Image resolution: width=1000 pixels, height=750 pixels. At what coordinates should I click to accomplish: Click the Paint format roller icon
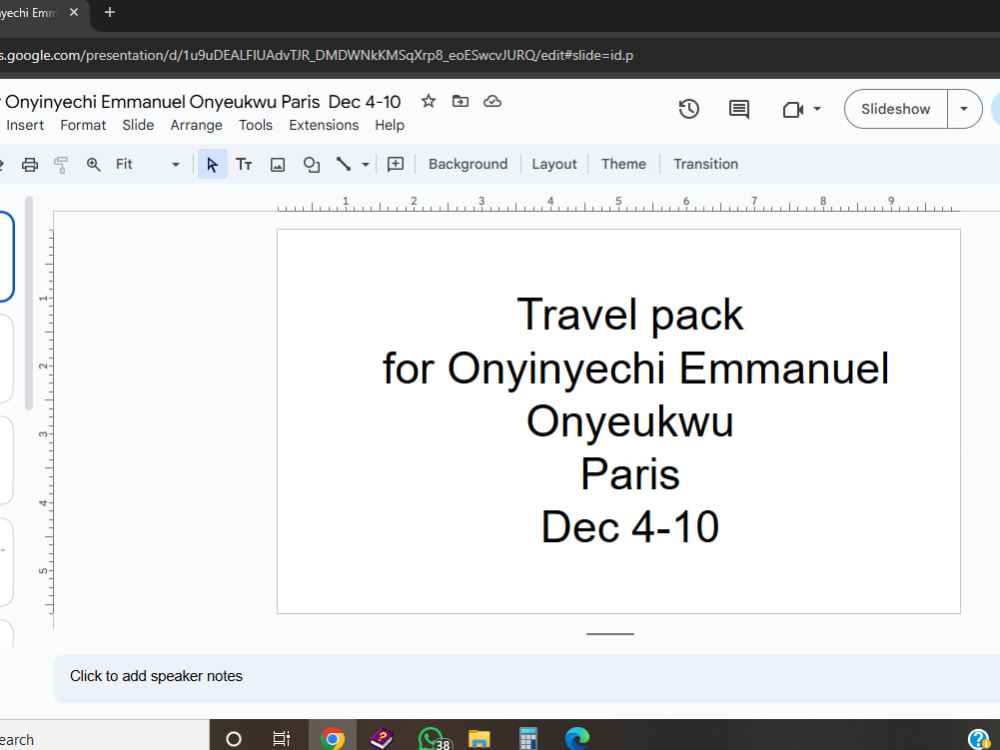[61, 165]
